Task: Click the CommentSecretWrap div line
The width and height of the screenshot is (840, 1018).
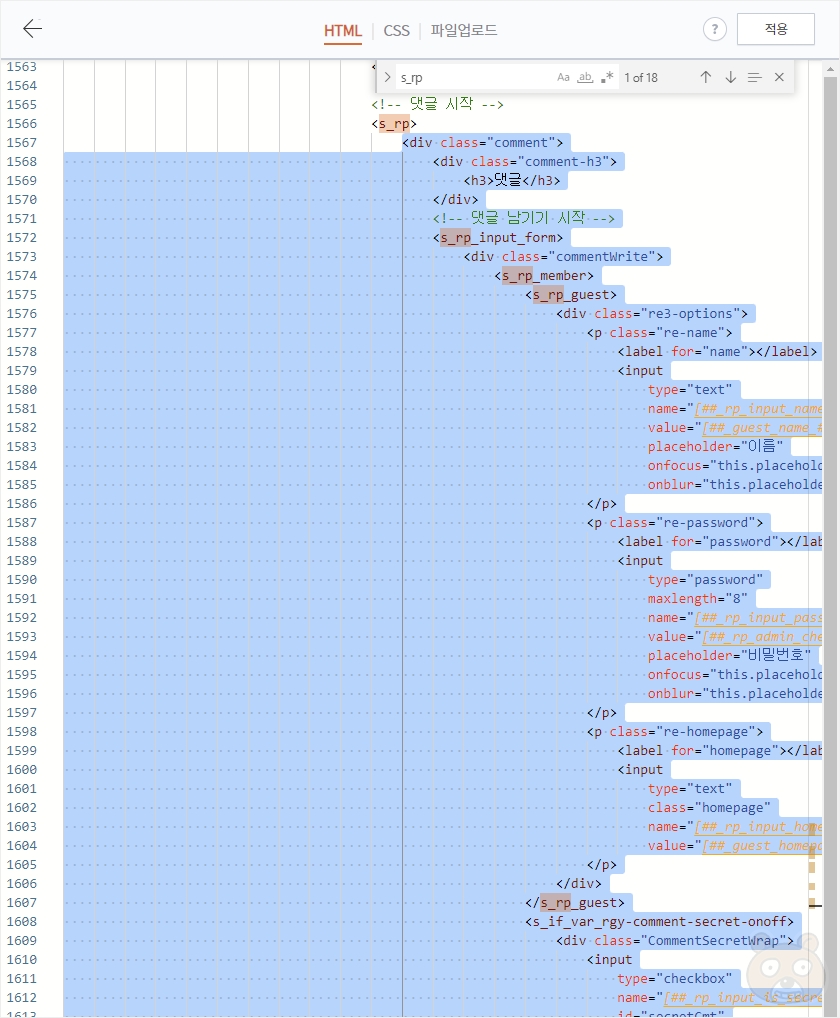Action: click(x=675, y=941)
